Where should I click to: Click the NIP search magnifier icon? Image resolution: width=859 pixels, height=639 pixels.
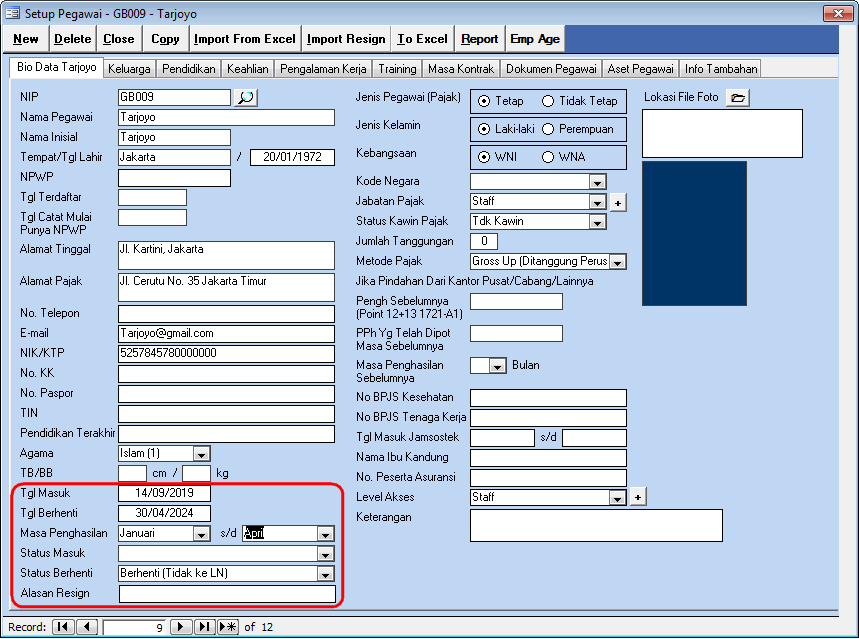point(245,97)
